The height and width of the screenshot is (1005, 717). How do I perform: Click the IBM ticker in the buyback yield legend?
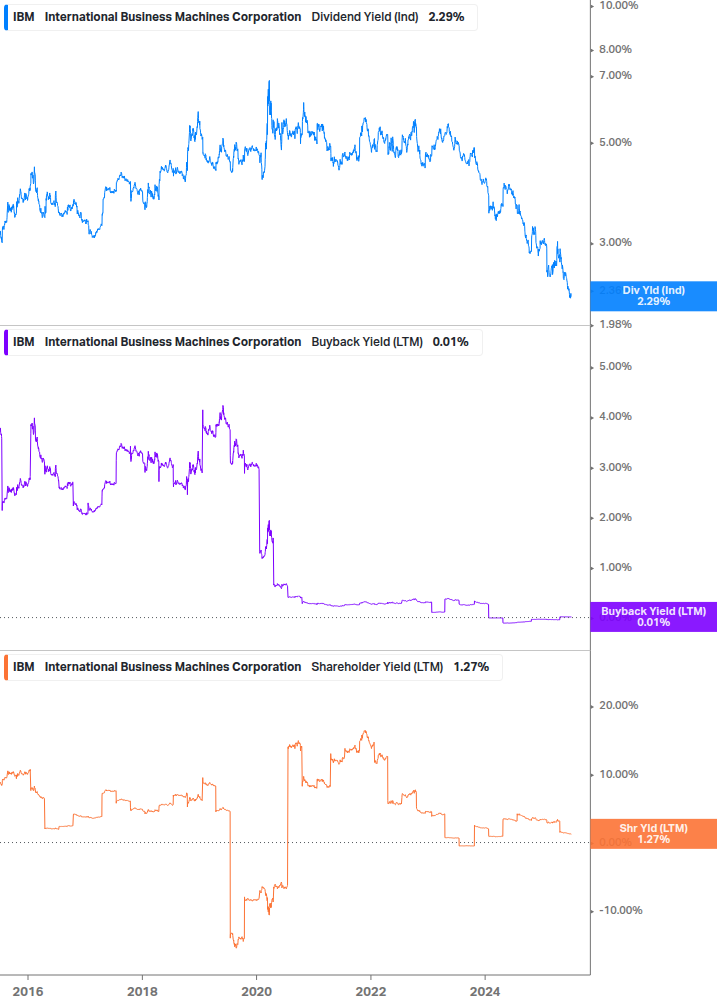pos(24,342)
